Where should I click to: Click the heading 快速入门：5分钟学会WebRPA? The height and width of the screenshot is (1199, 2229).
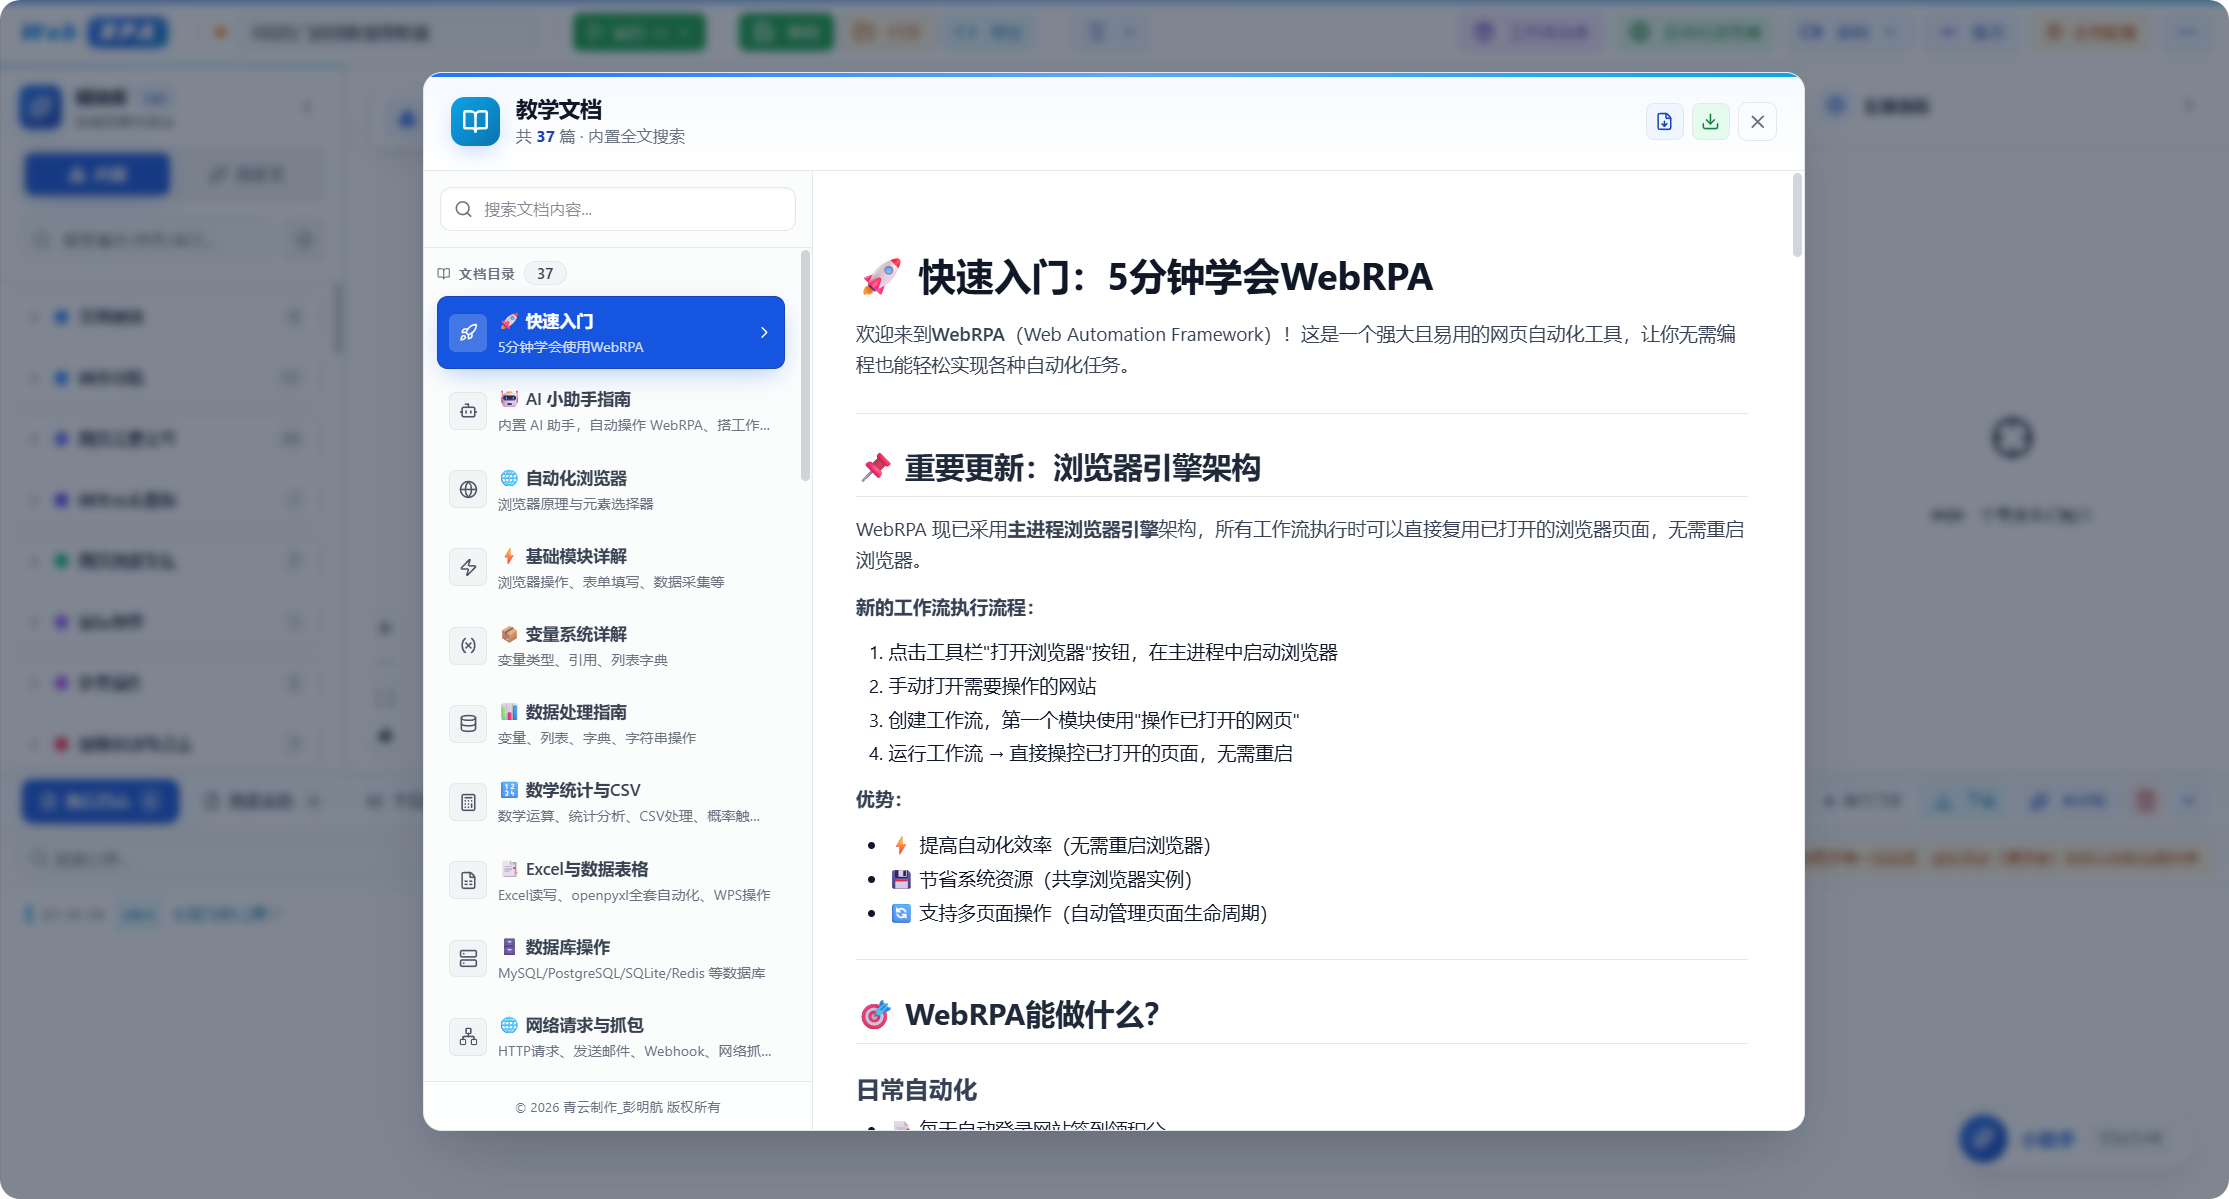(x=1146, y=277)
